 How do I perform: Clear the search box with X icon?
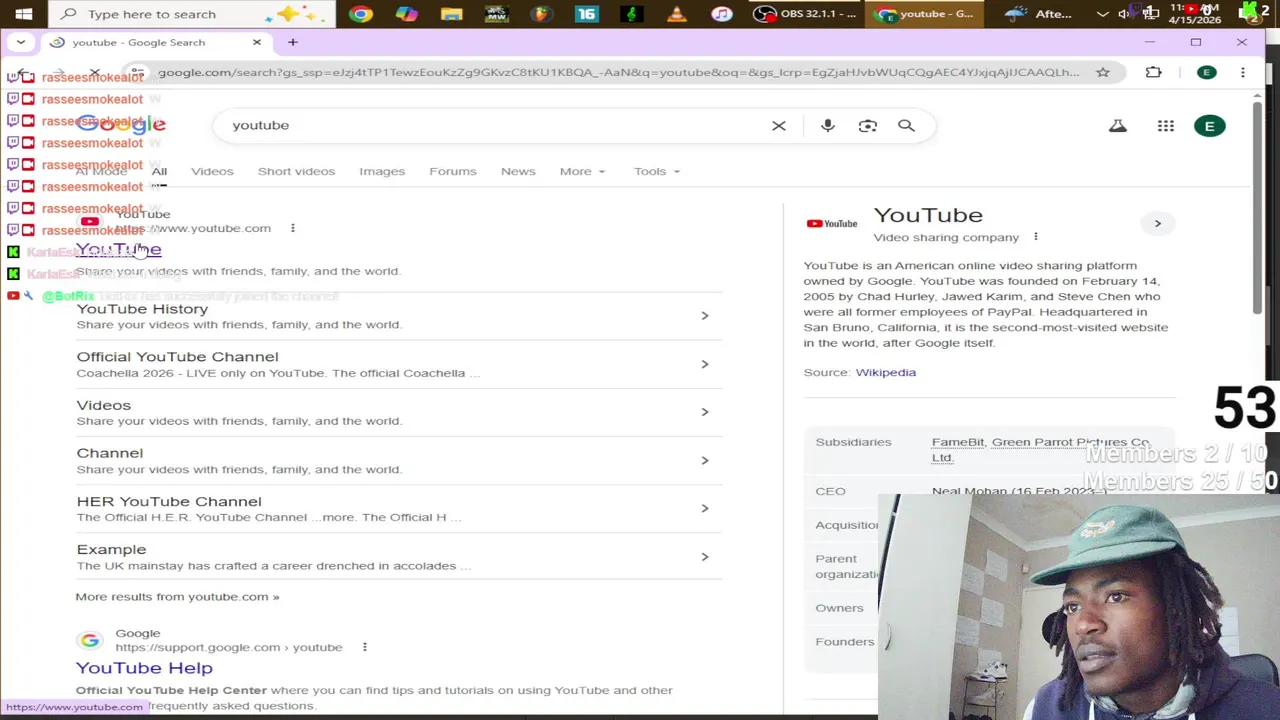(779, 126)
